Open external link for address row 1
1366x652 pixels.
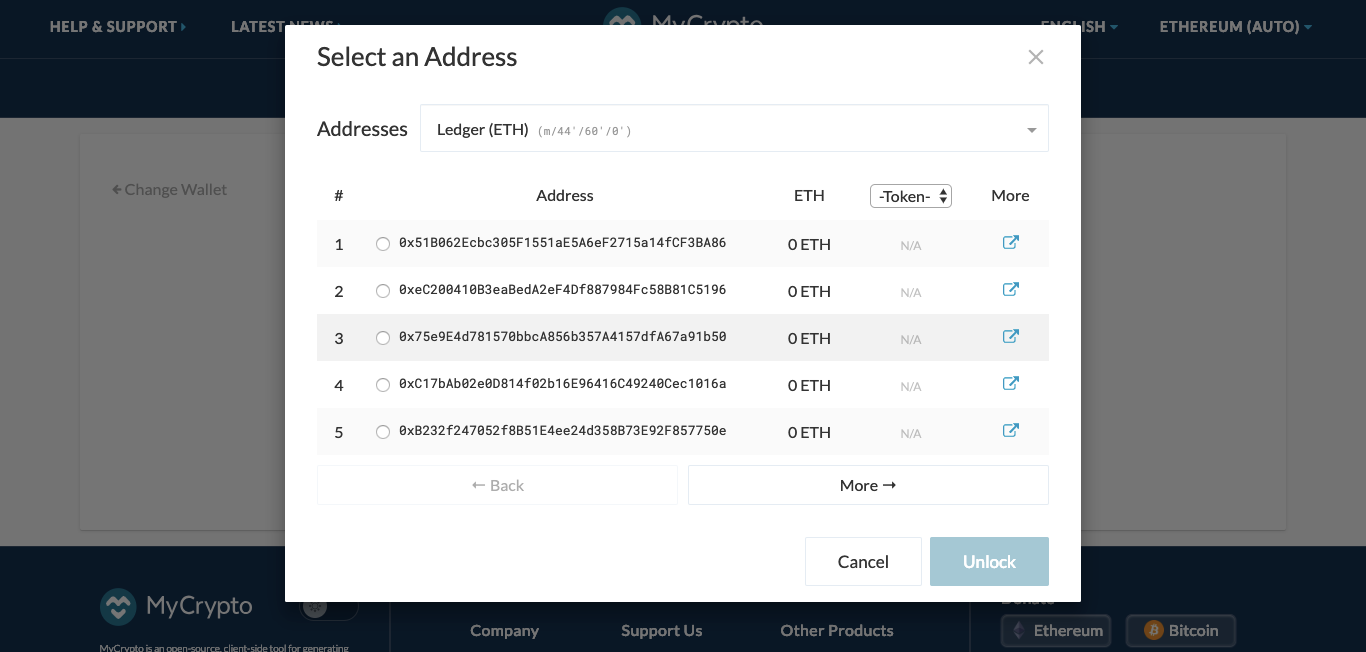(1010, 243)
